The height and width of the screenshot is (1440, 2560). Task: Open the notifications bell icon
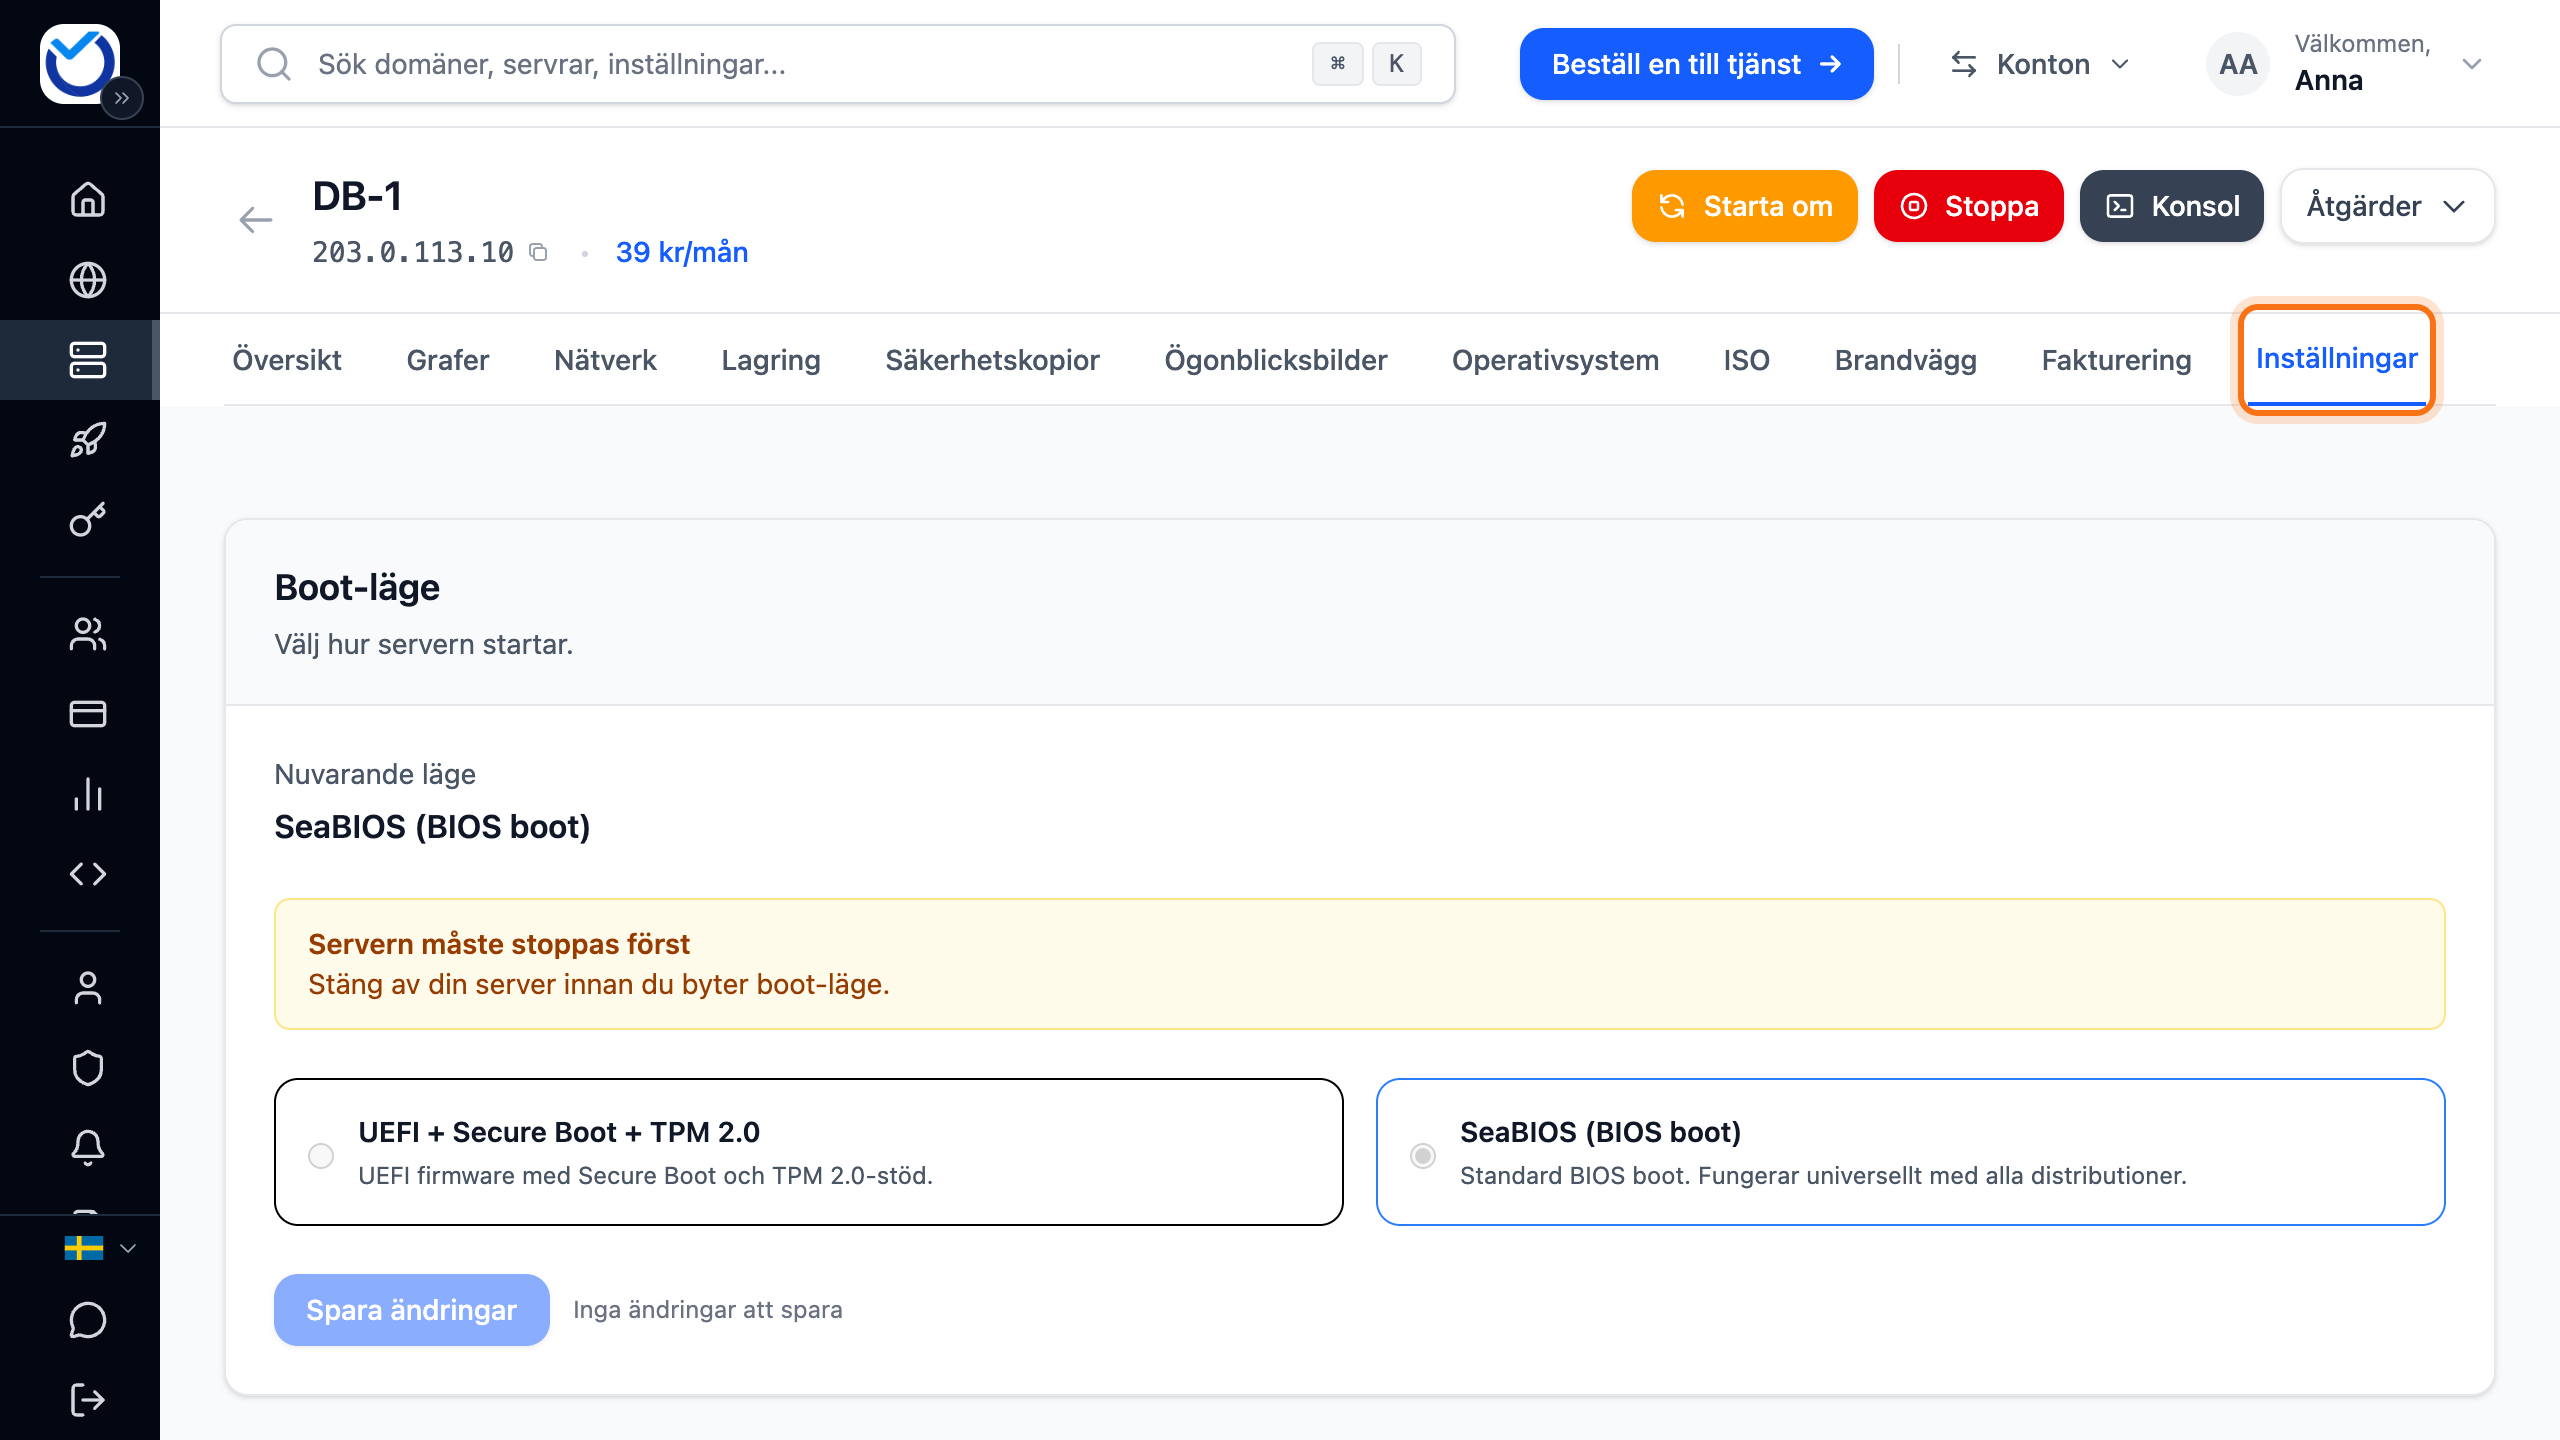coord(88,1148)
